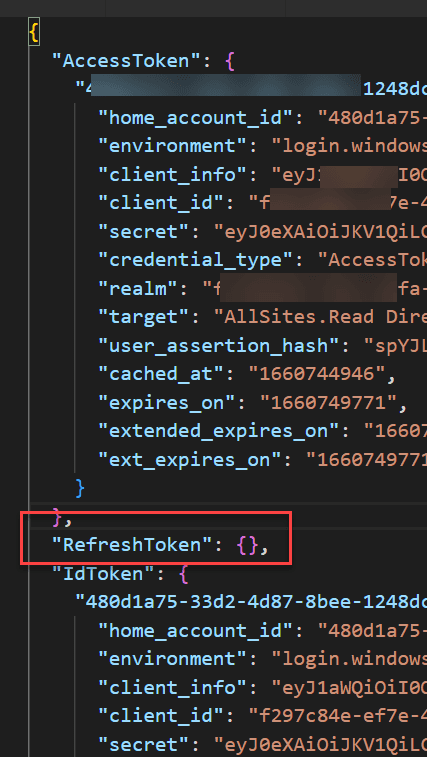The width and height of the screenshot is (427, 757).
Task: Select the "RefreshToken" key
Action: [x=133, y=546]
